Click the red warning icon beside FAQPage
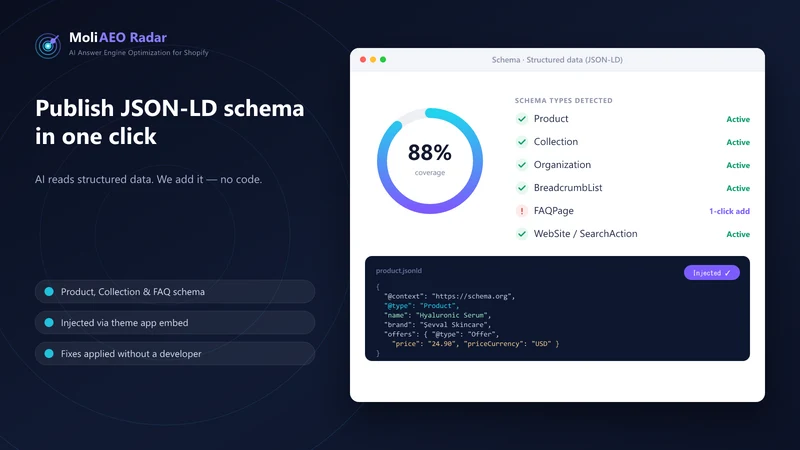The image size is (800, 450). [521, 211]
